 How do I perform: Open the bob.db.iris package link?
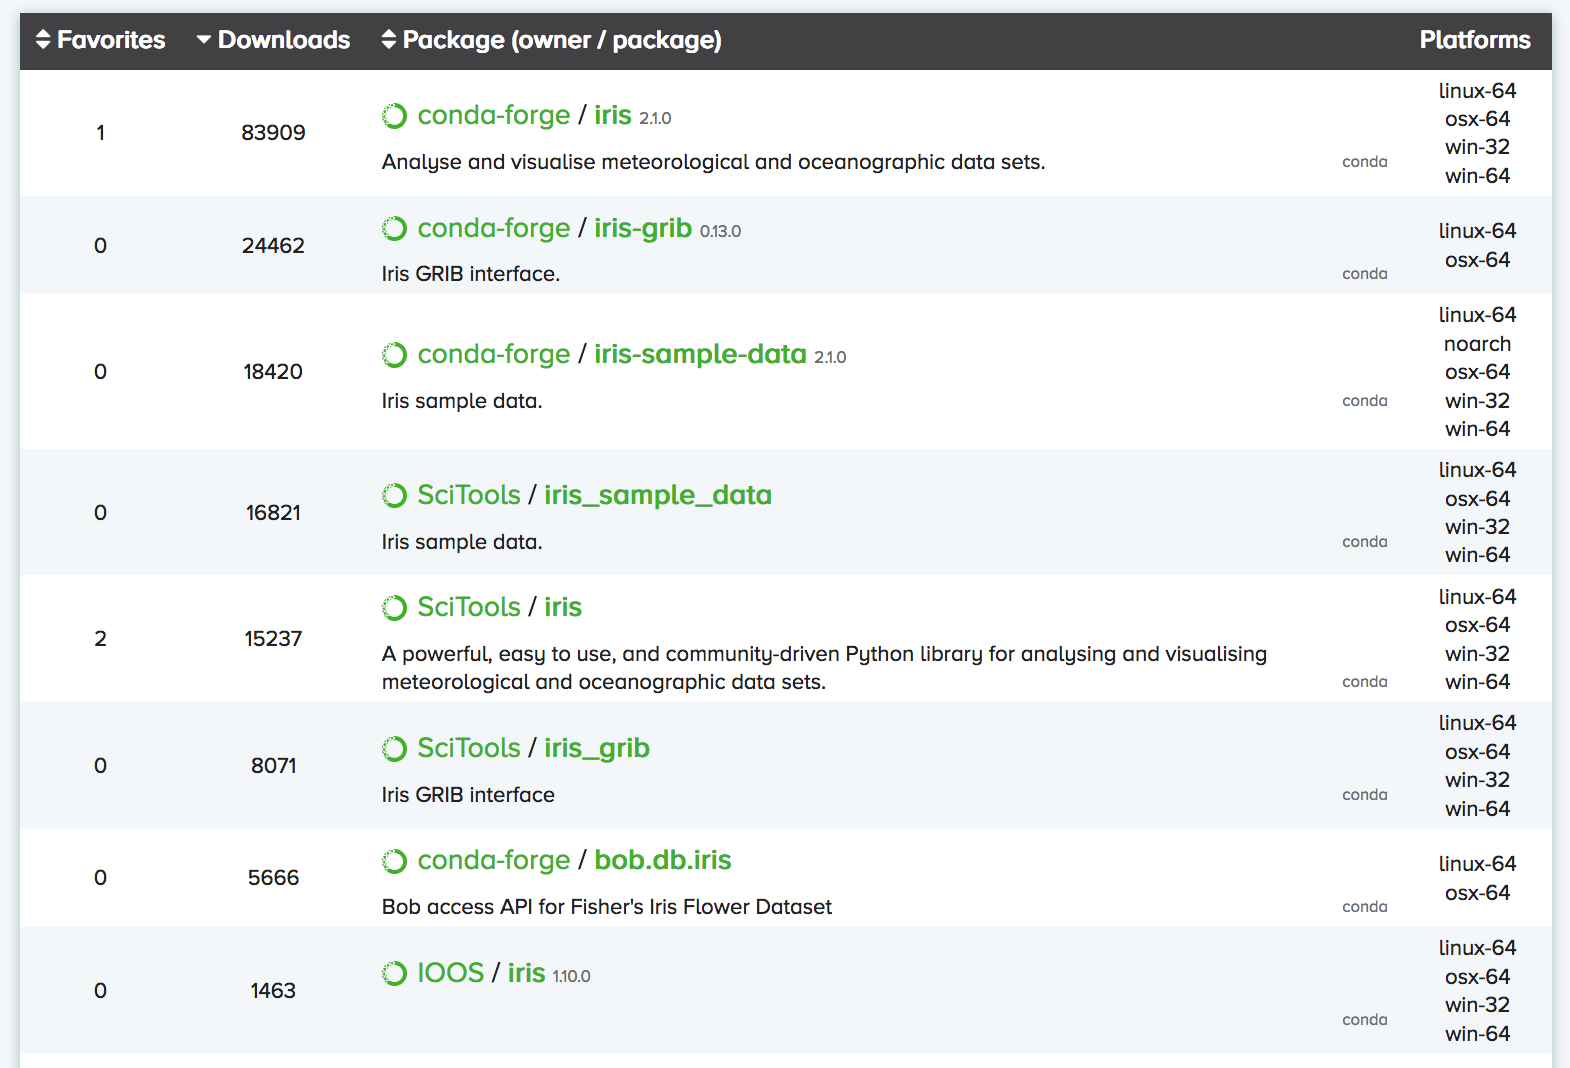tap(663, 861)
